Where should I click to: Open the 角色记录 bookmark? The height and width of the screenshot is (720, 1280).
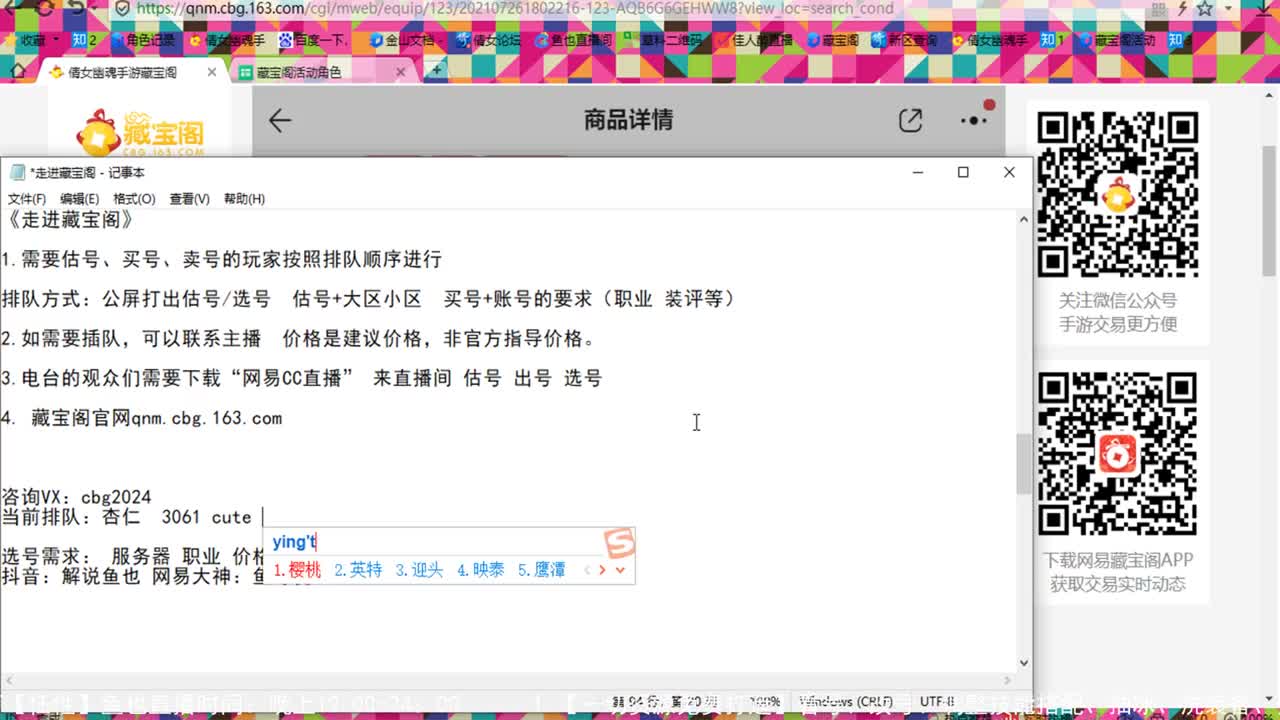(x=143, y=41)
